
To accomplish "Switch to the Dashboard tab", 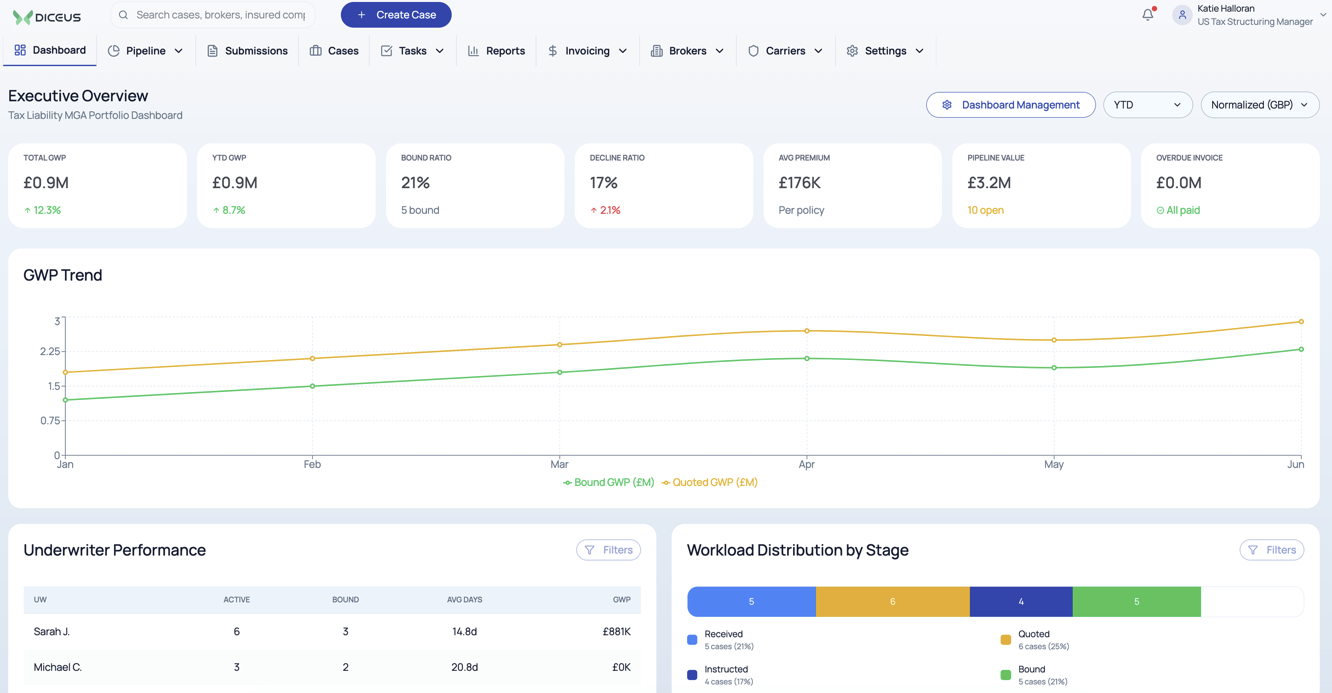I will [x=50, y=50].
